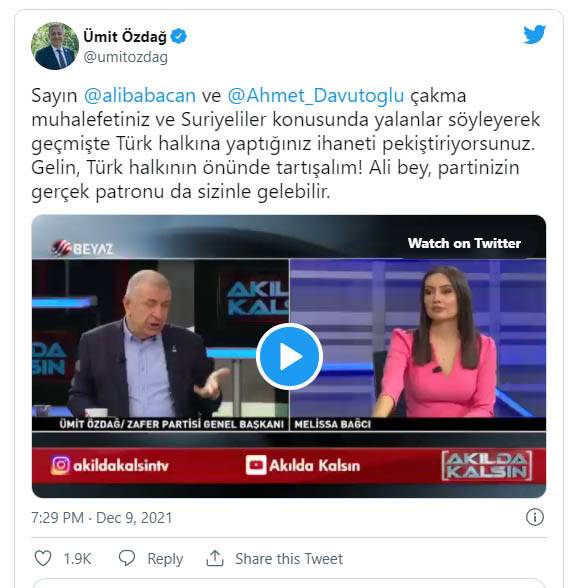Click the Akılda Kalsın logo in video

click(487, 465)
